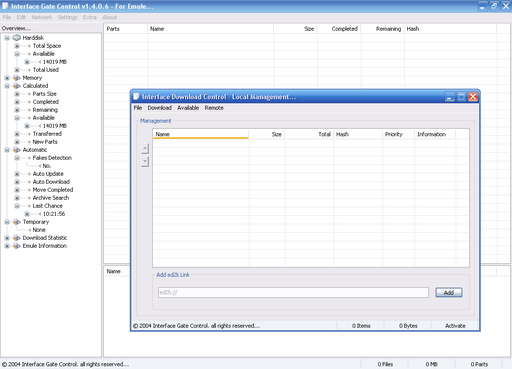The height and width of the screenshot is (369, 512).
Task: Collapse the Last Chance node
Action: click(x=17, y=206)
